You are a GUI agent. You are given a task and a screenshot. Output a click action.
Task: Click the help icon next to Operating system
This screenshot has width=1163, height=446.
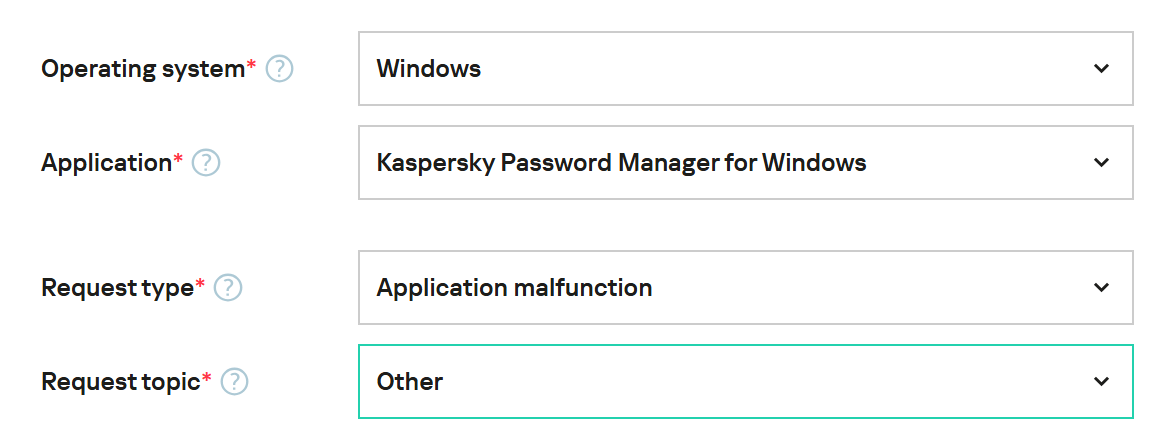pyautogui.click(x=279, y=69)
